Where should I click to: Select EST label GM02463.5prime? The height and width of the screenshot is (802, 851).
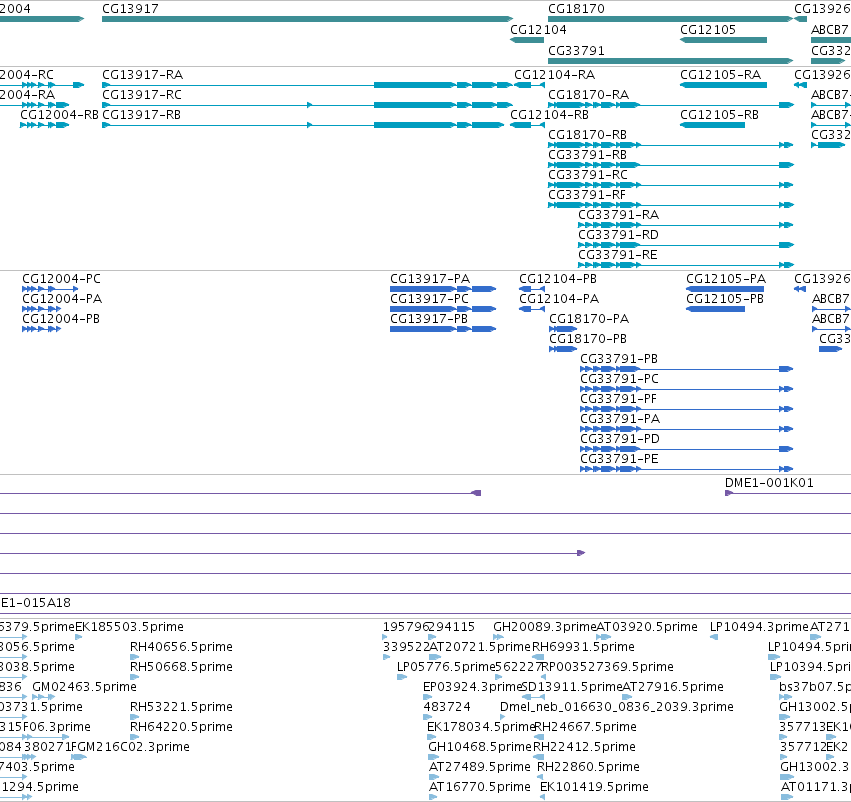[x=84, y=686]
